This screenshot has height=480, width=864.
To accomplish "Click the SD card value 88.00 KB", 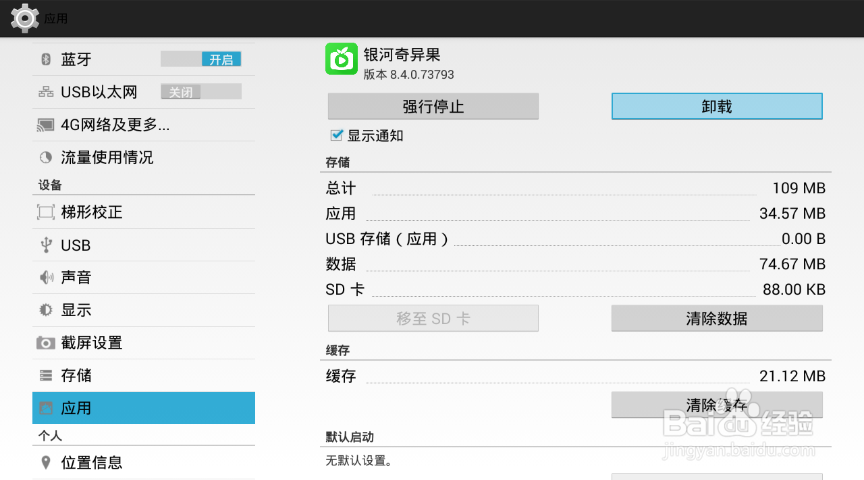I will coord(794,289).
